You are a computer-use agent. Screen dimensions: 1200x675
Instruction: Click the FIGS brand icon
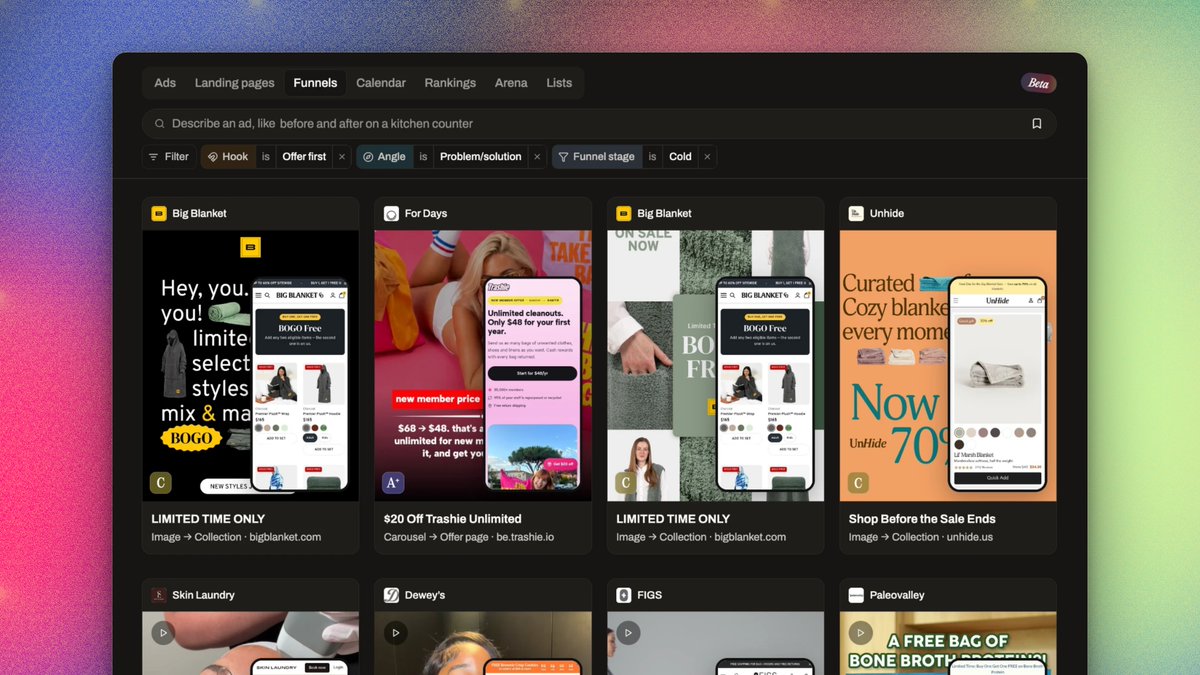(624, 595)
